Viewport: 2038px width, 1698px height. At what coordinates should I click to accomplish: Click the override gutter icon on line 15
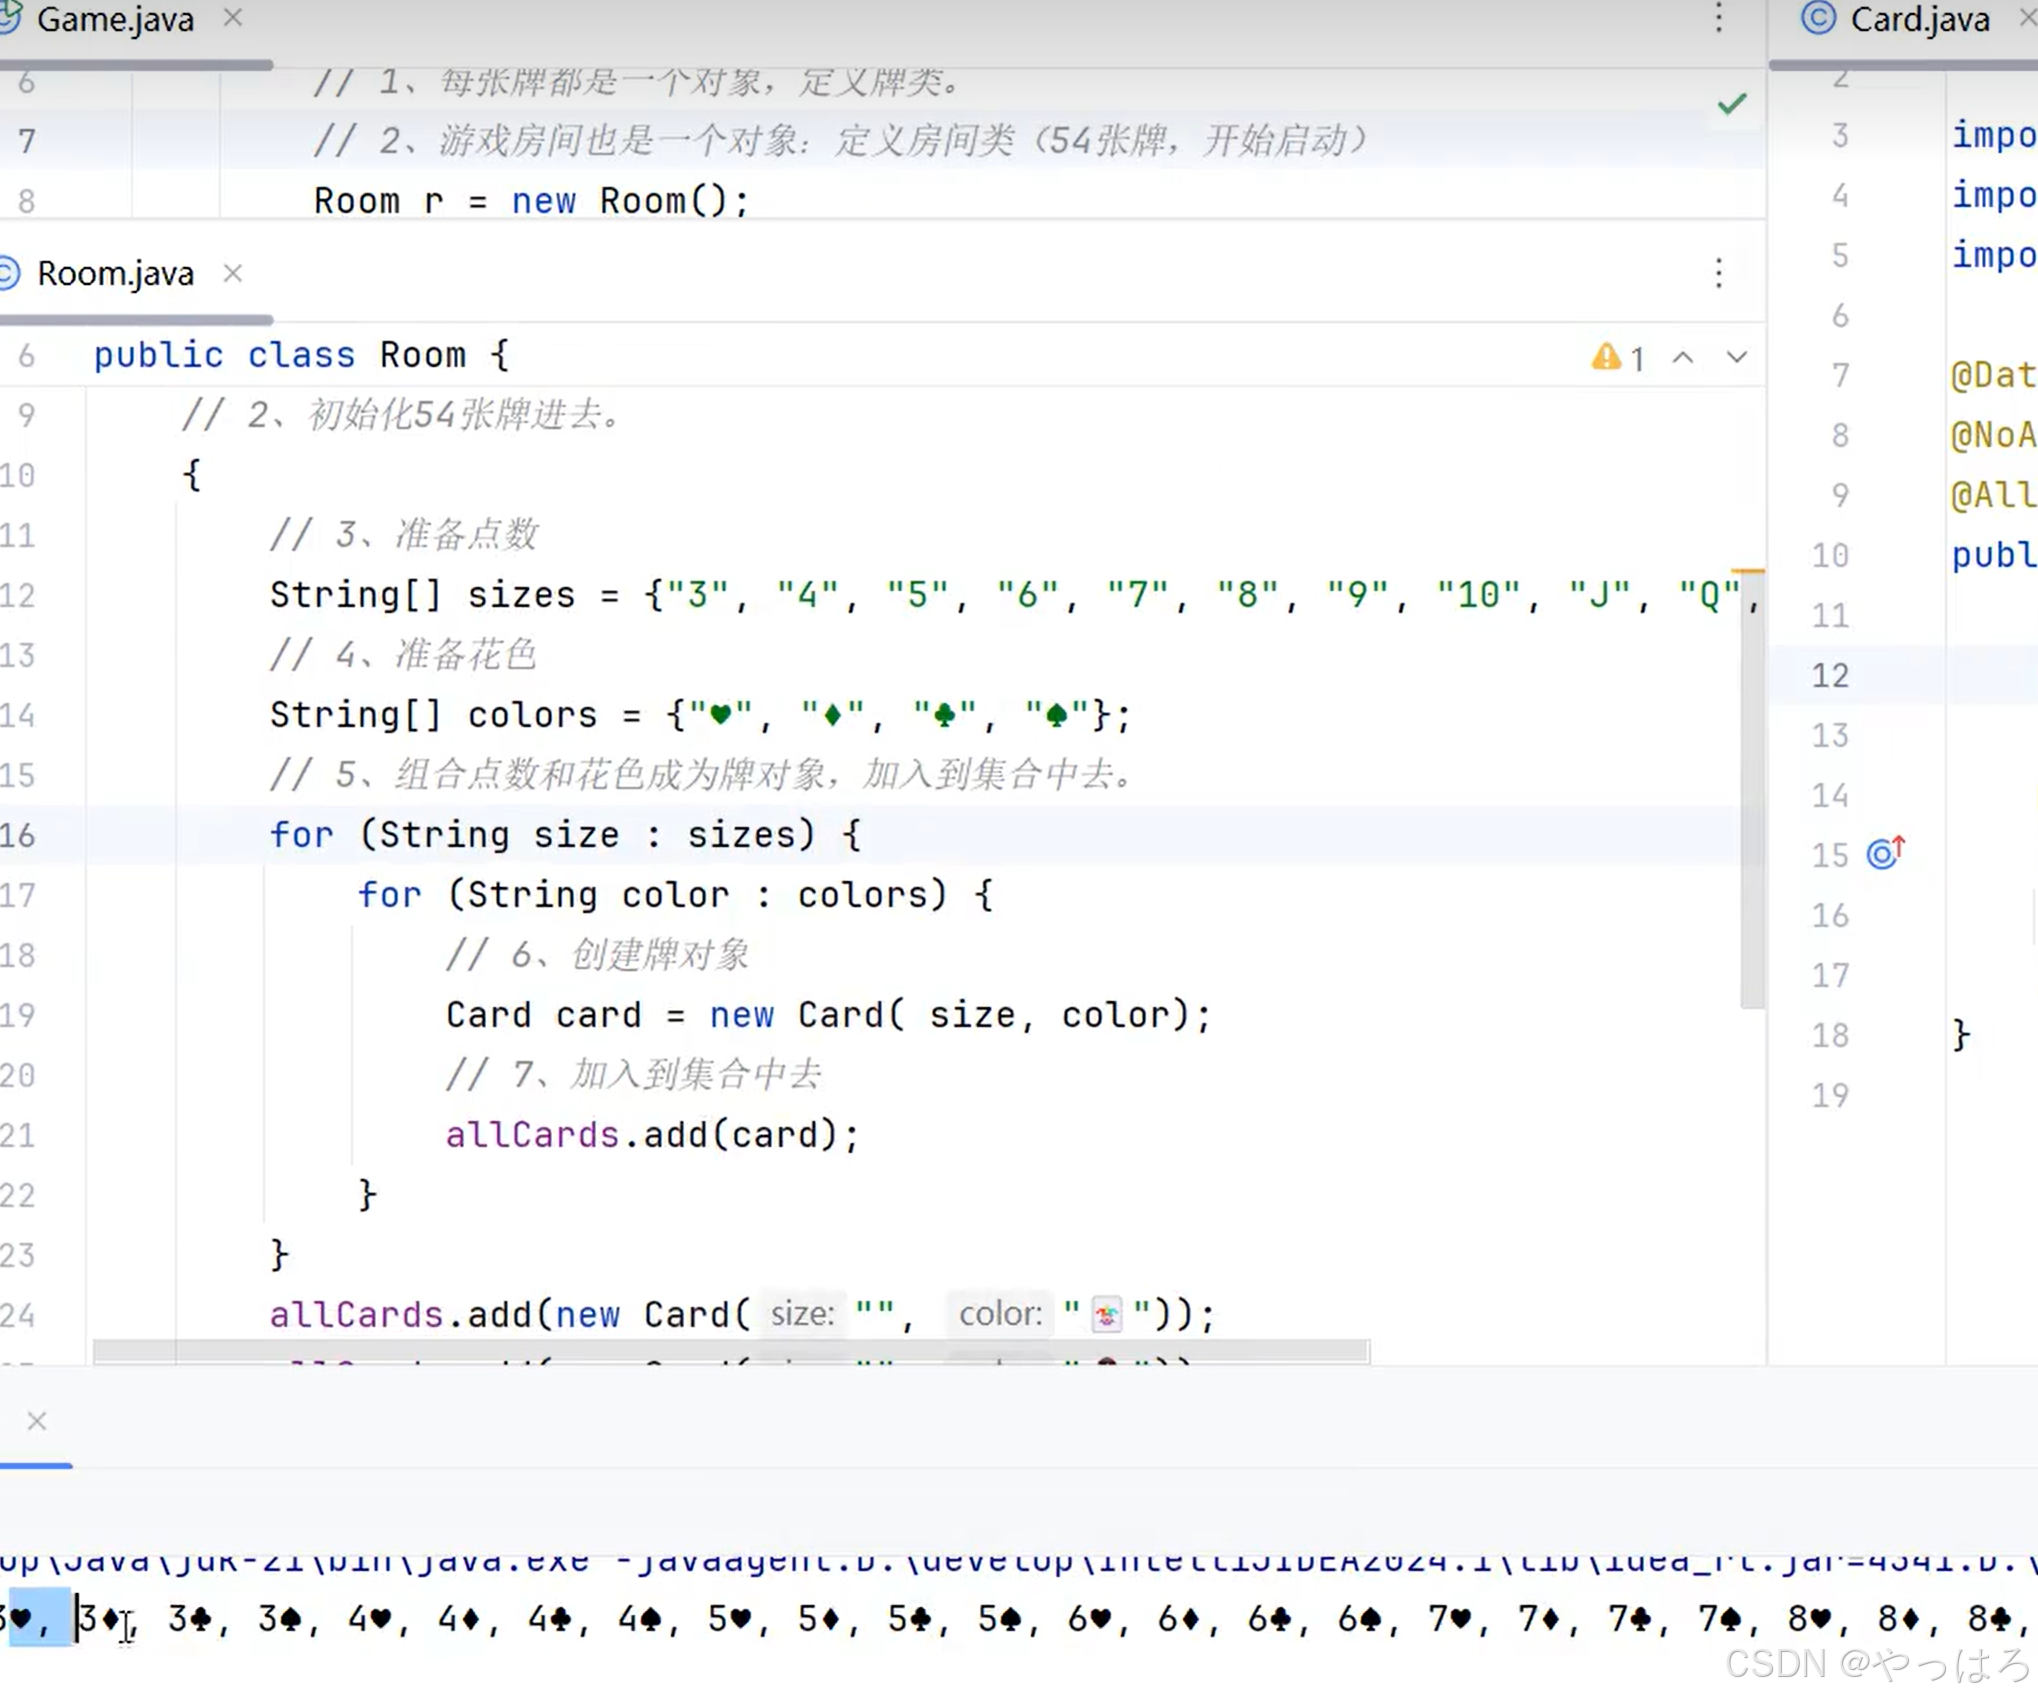(x=1885, y=853)
